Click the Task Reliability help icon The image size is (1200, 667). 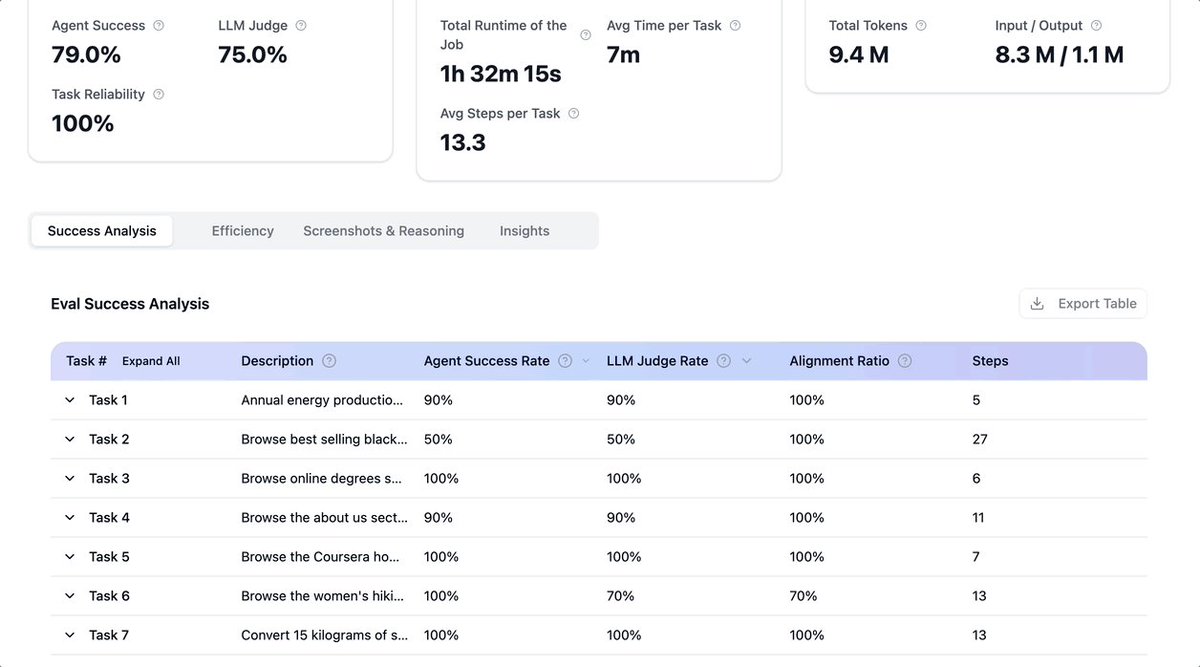click(x=159, y=94)
